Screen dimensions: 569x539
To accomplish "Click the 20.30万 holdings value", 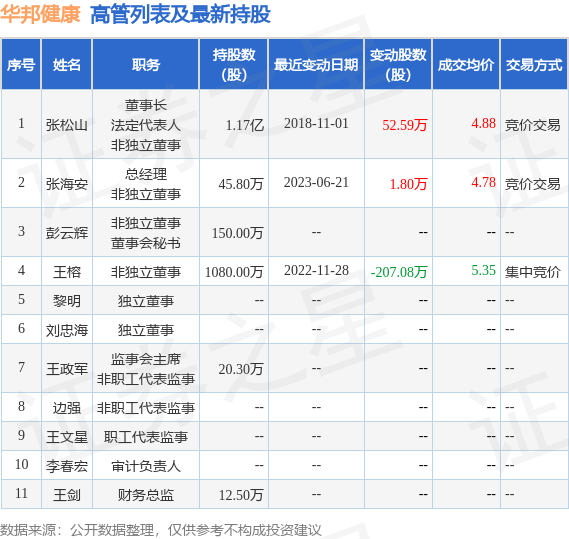I will 241,369.
